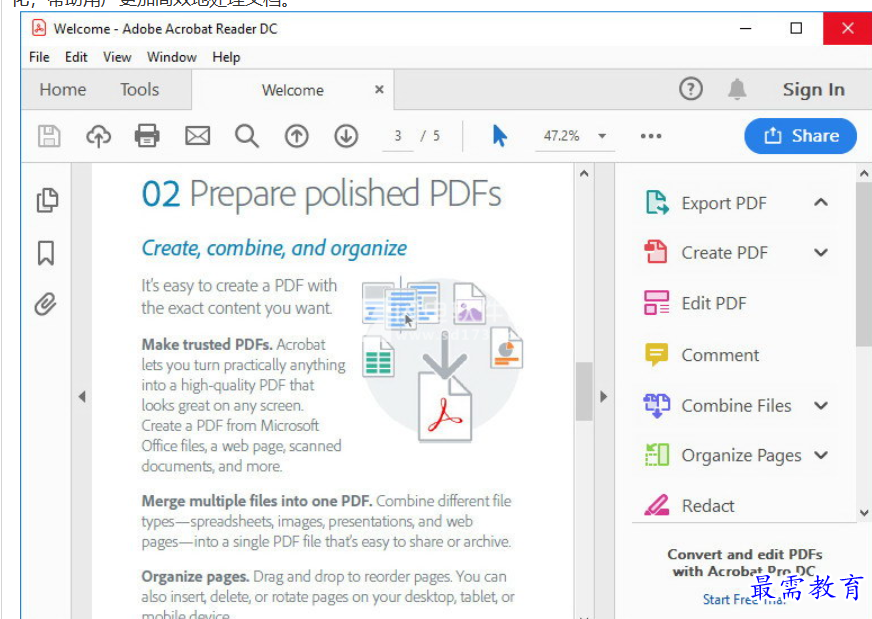Expand the Create PDF section chevron
The width and height of the screenshot is (872, 619).
tap(821, 252)
